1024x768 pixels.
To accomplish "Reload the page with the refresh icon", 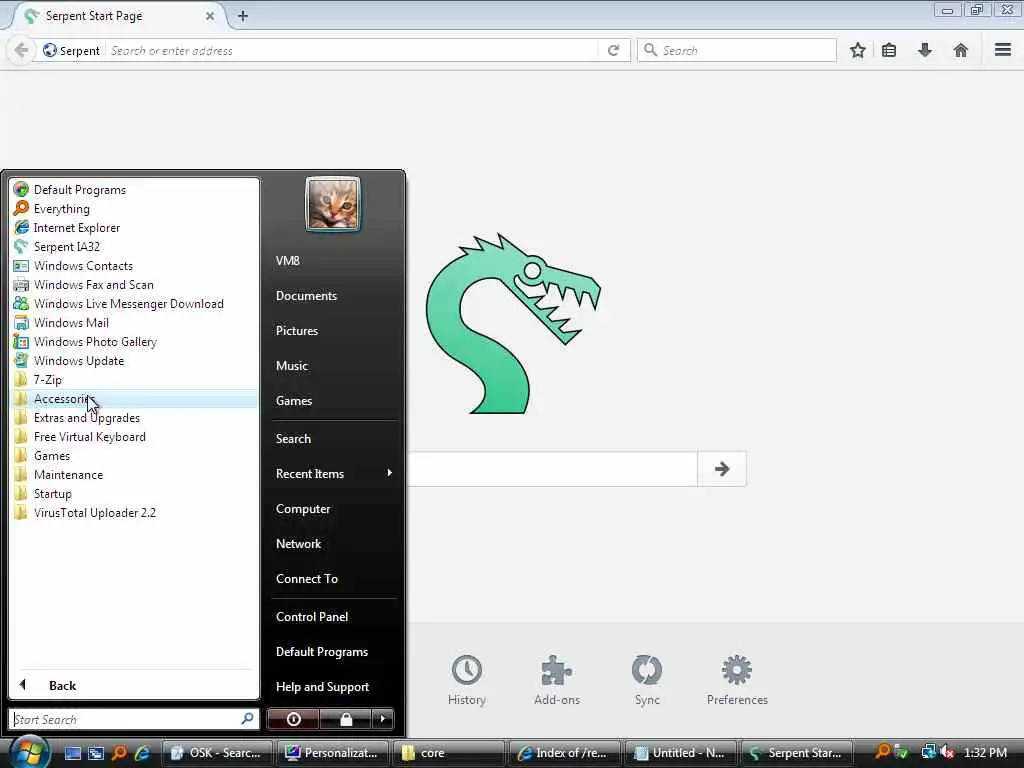I will [x=613, y=50].
